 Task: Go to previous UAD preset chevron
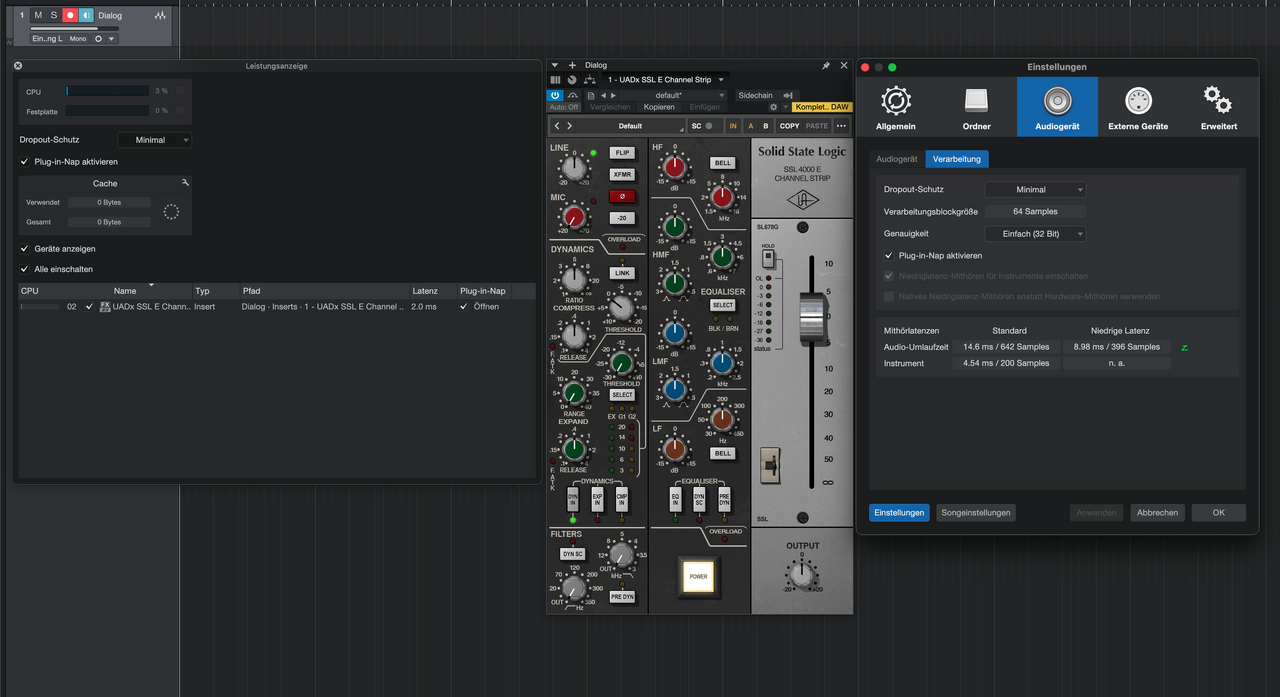[x=557, y=126]
